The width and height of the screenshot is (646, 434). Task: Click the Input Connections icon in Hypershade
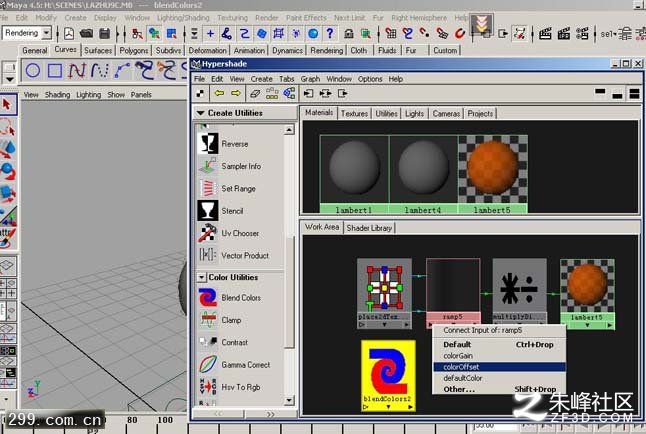[x=308, y=94]
